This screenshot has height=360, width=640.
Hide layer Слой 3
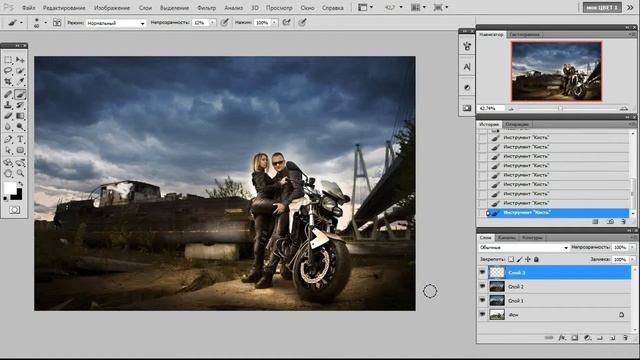pos(482,272)
